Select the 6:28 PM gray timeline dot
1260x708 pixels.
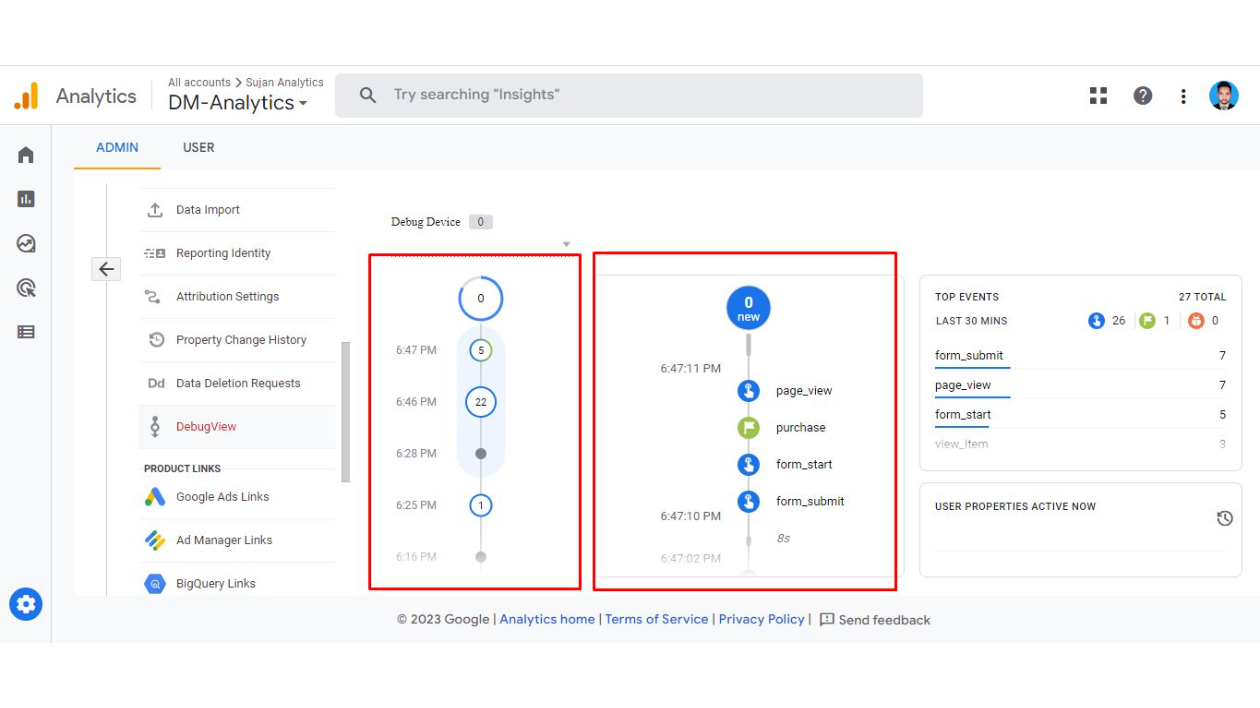point(481,454)
